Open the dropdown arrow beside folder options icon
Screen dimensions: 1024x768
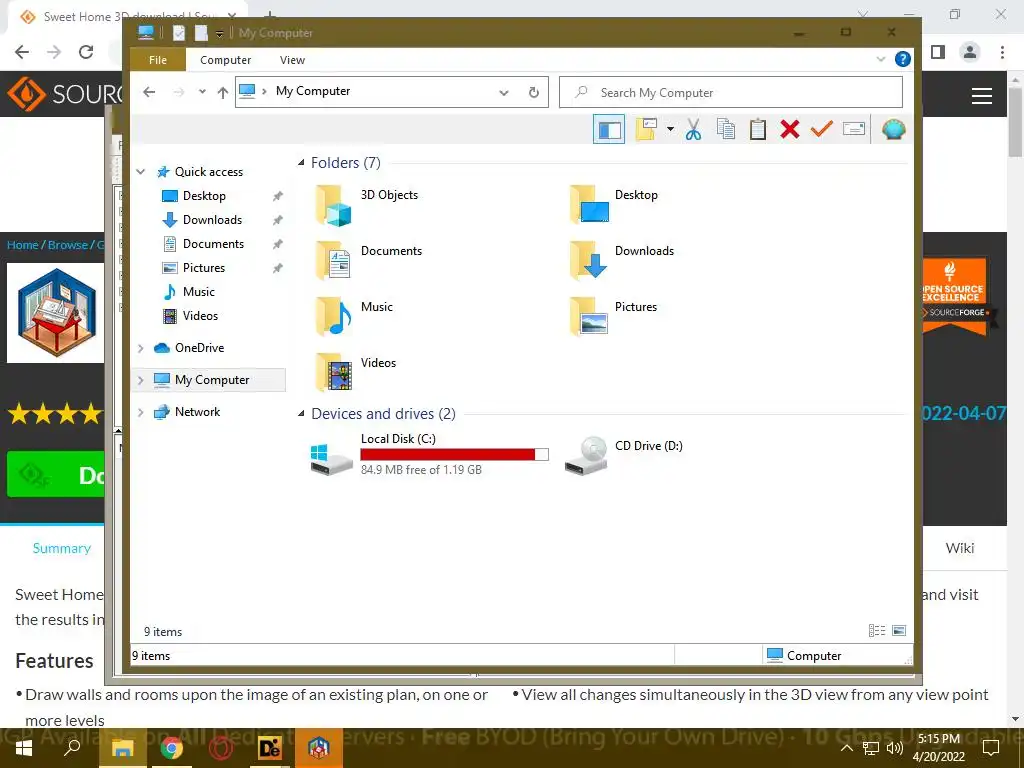pyautogui.click(x=670, y=129)
